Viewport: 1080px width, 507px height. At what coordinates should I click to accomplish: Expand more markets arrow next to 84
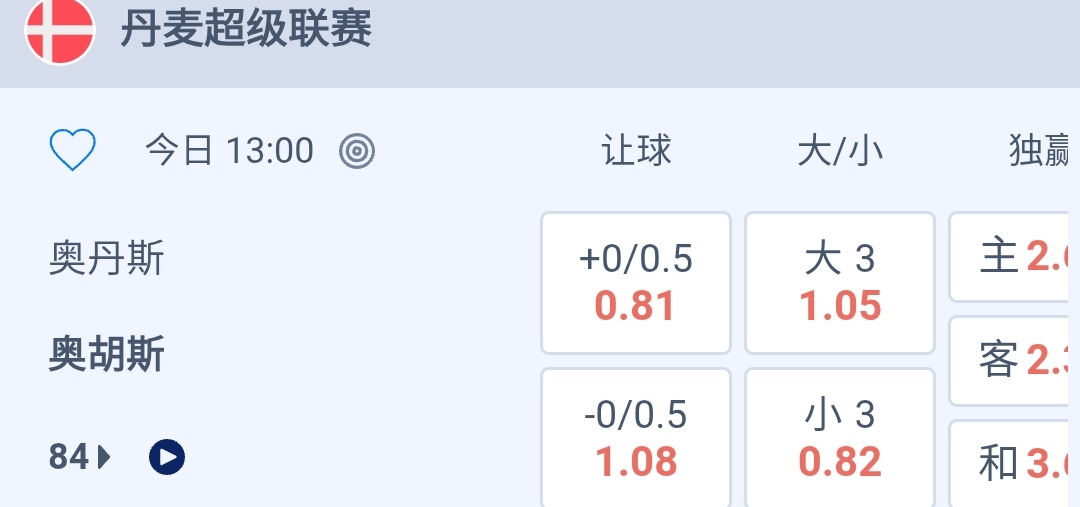pos(105,457)
